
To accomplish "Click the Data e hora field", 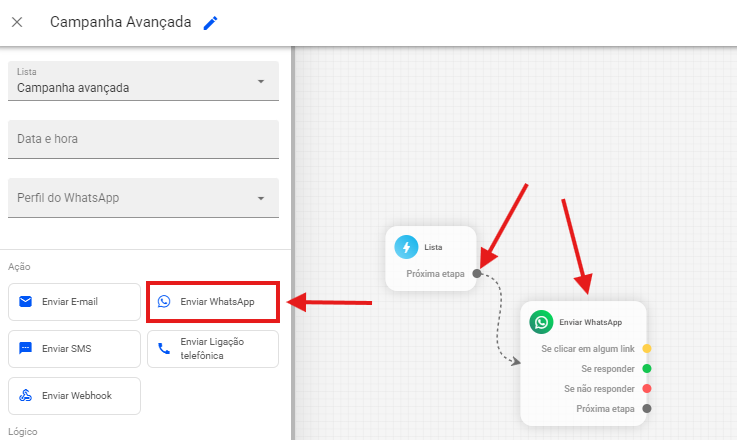I will point(142,139).
